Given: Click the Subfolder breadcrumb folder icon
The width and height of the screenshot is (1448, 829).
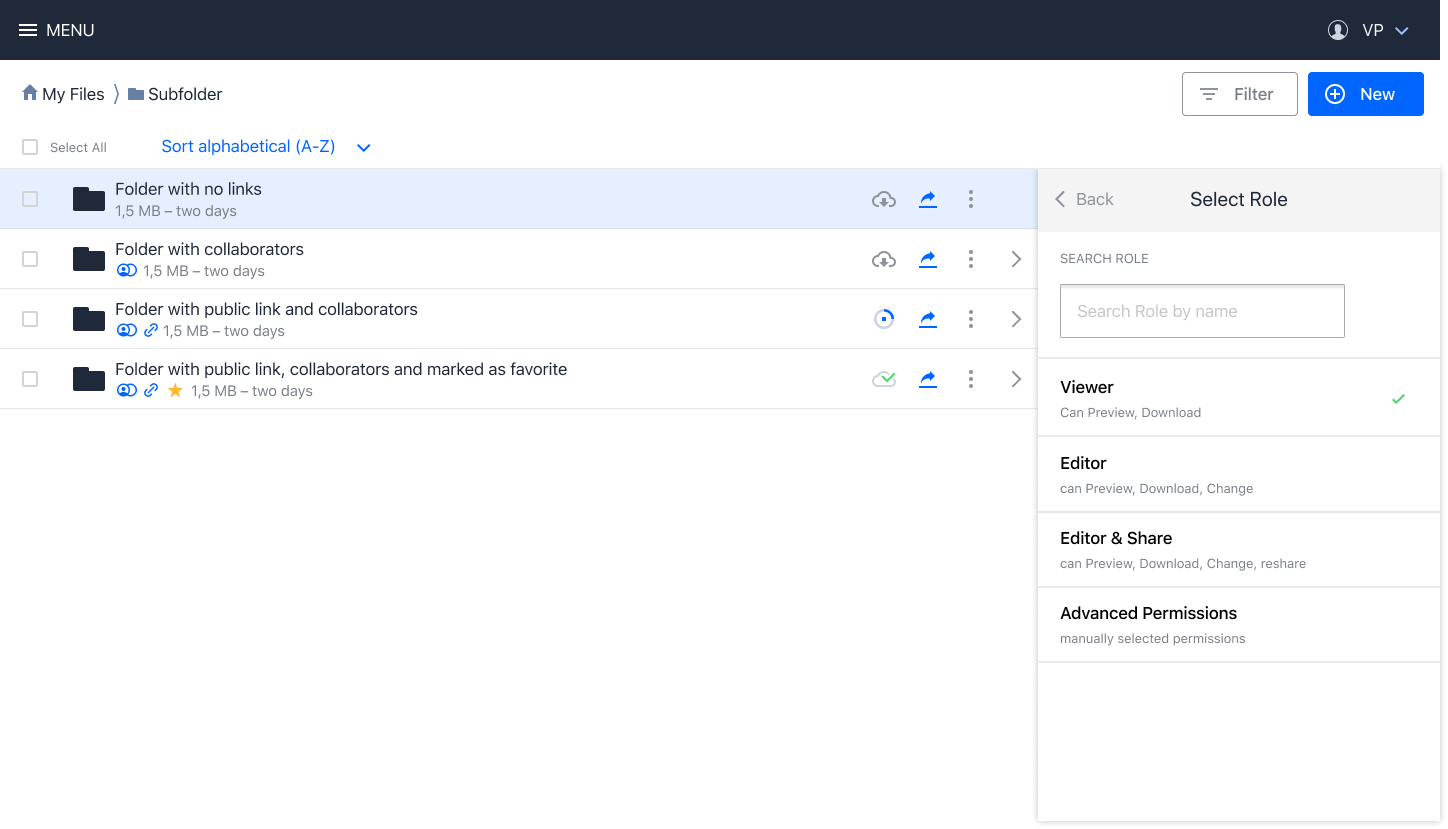Looking at the screenshot, I should [x=136, y=94].
